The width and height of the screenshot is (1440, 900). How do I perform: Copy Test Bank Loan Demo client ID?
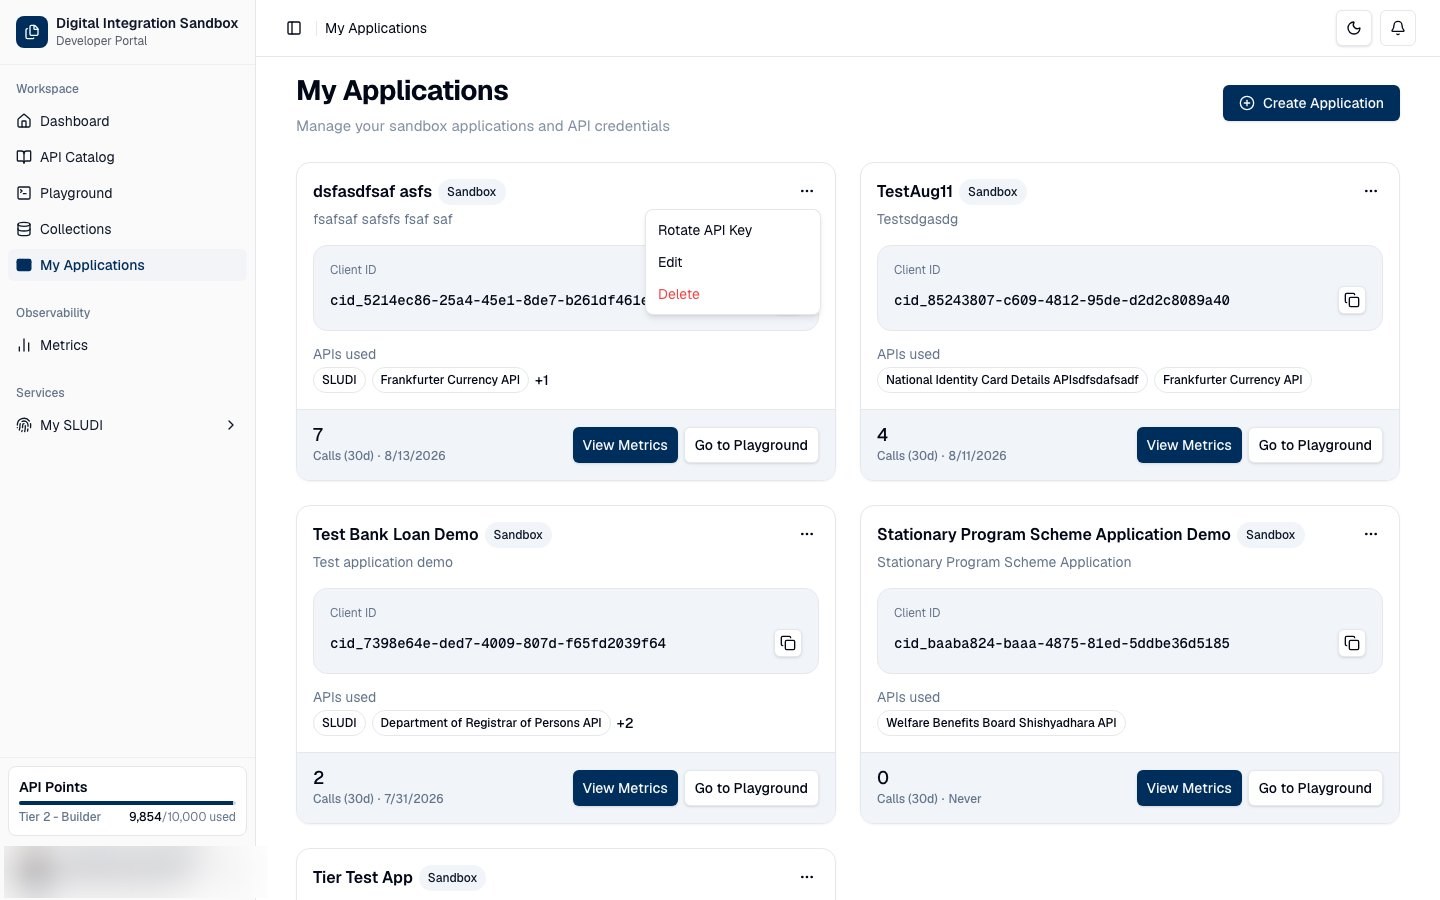(x=788, y=643)
